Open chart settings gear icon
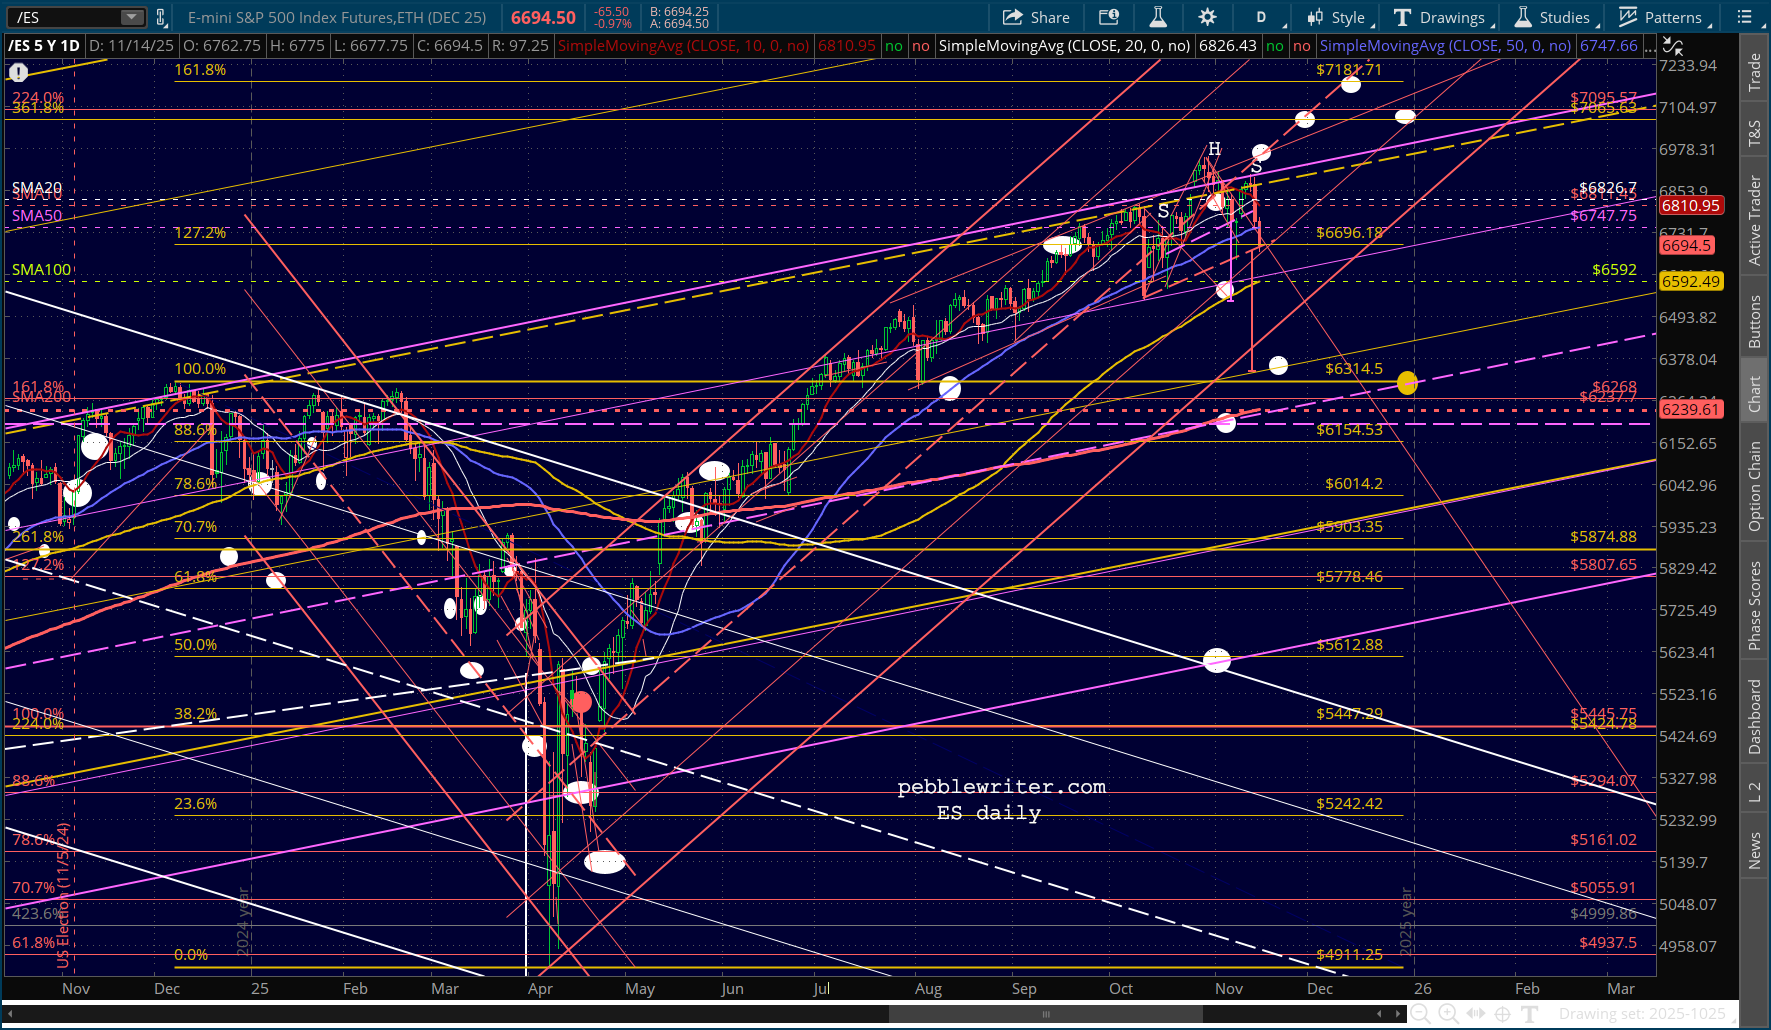 click(x=1207, y=17)
